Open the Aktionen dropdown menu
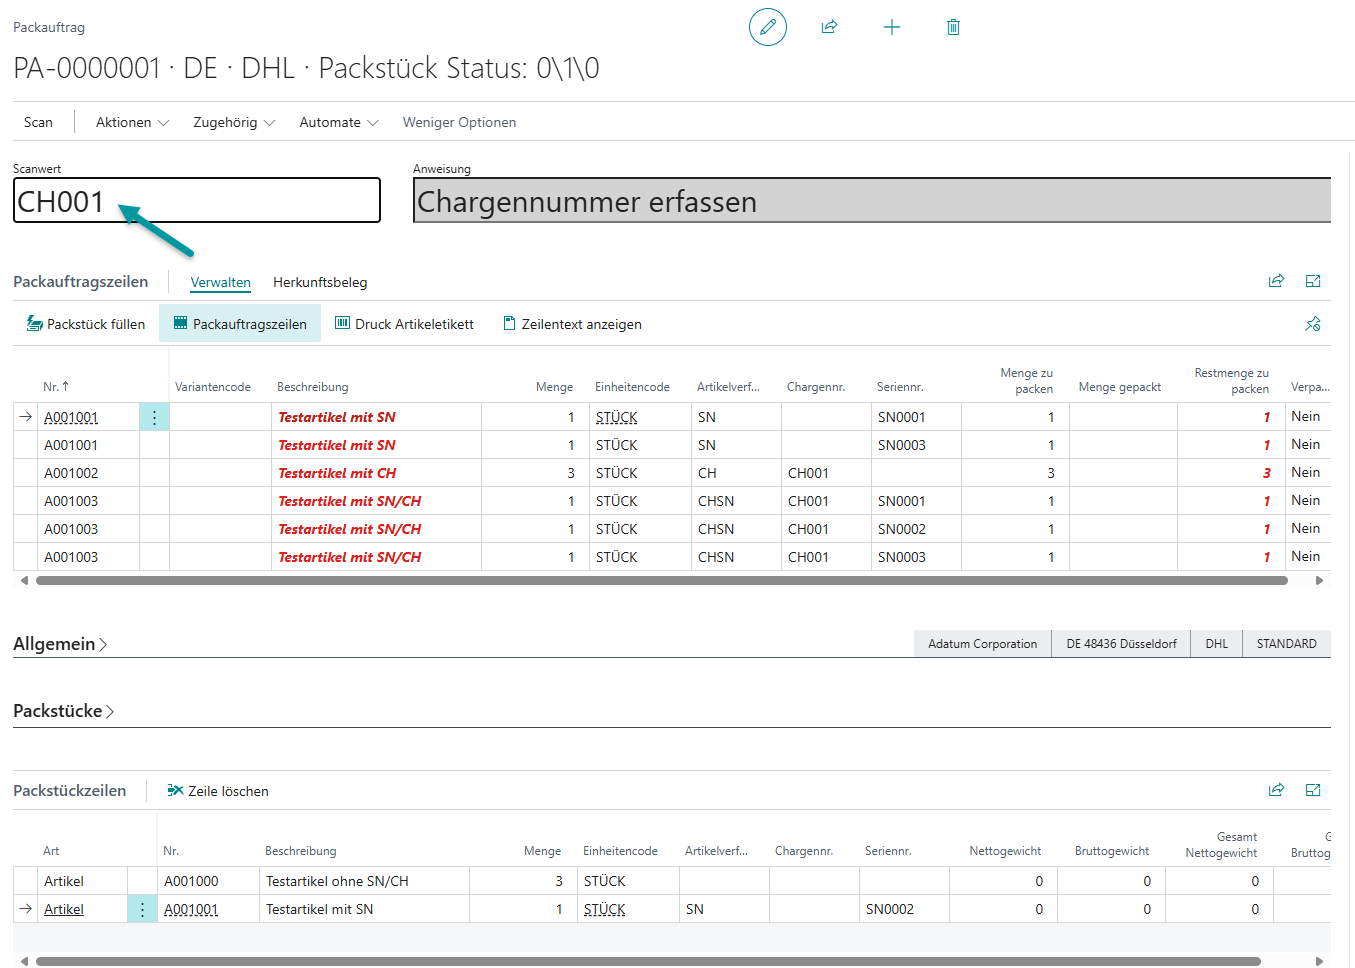Image resolution: width=1355 pixels, height=968 pixels. (132, 122)
